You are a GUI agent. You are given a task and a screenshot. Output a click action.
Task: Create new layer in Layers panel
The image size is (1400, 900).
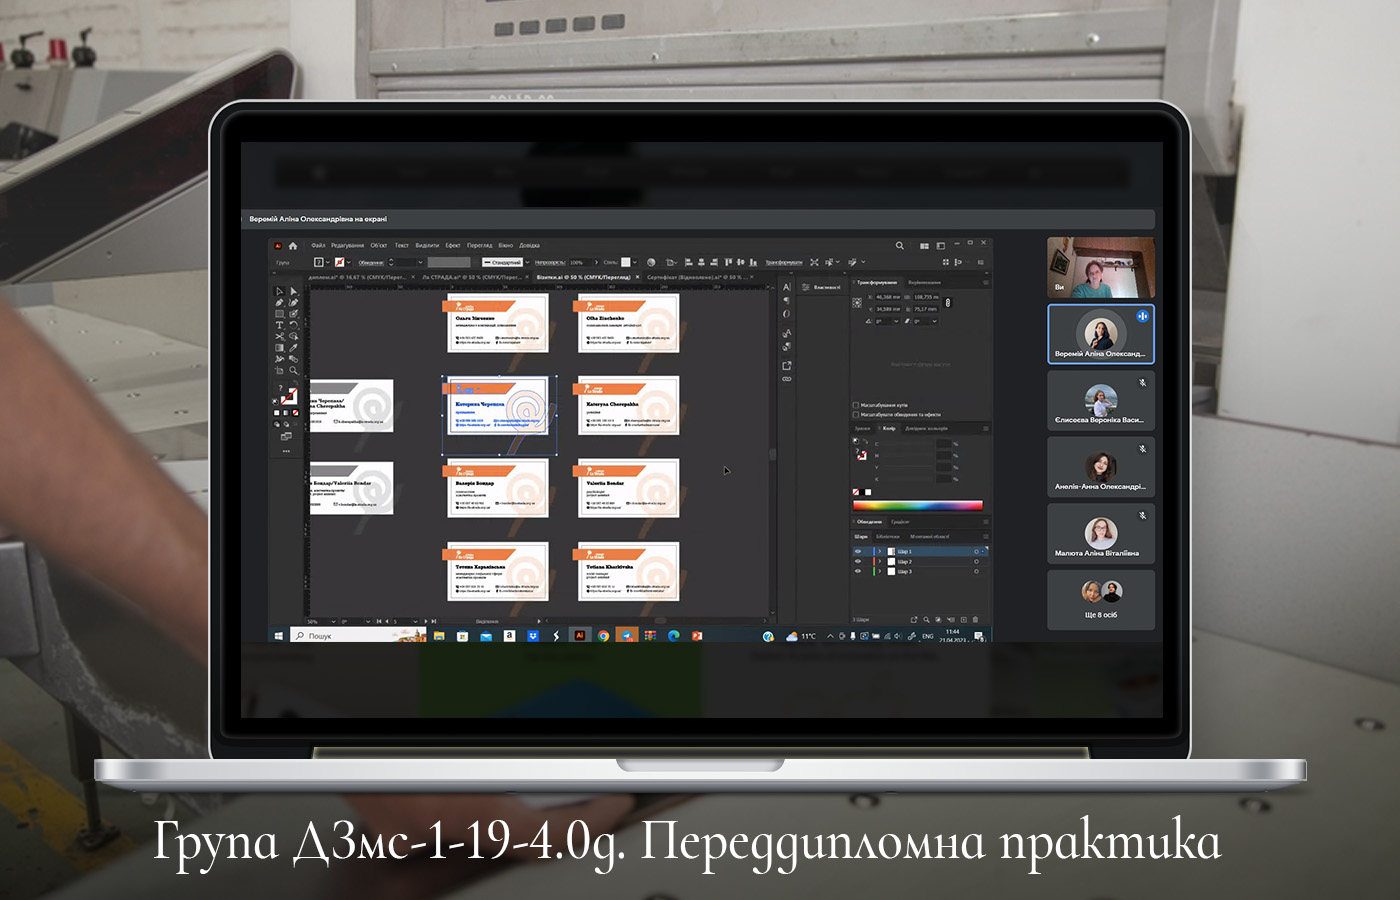click(x=963, y=620)
